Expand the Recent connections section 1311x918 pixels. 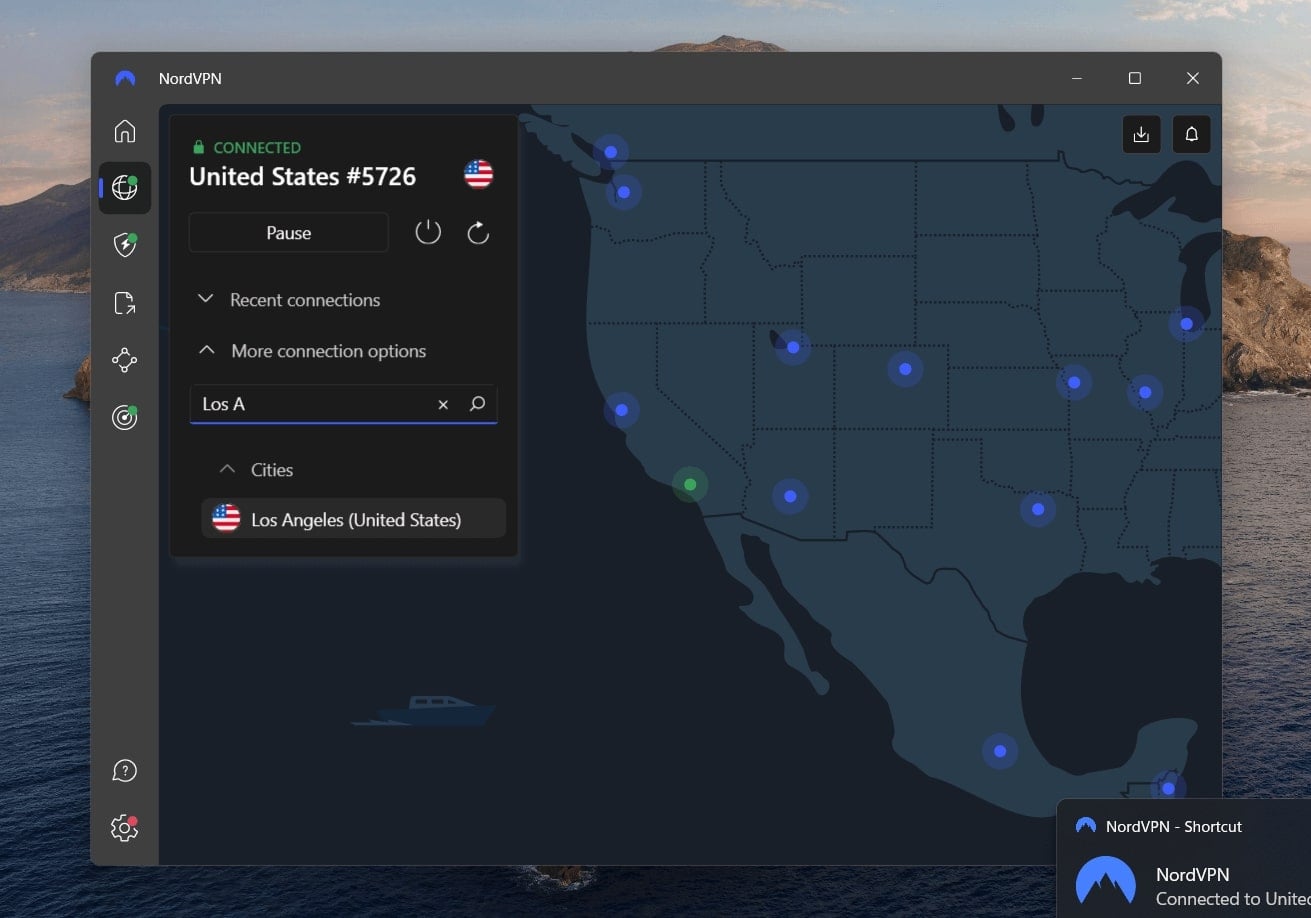point(287,300)
